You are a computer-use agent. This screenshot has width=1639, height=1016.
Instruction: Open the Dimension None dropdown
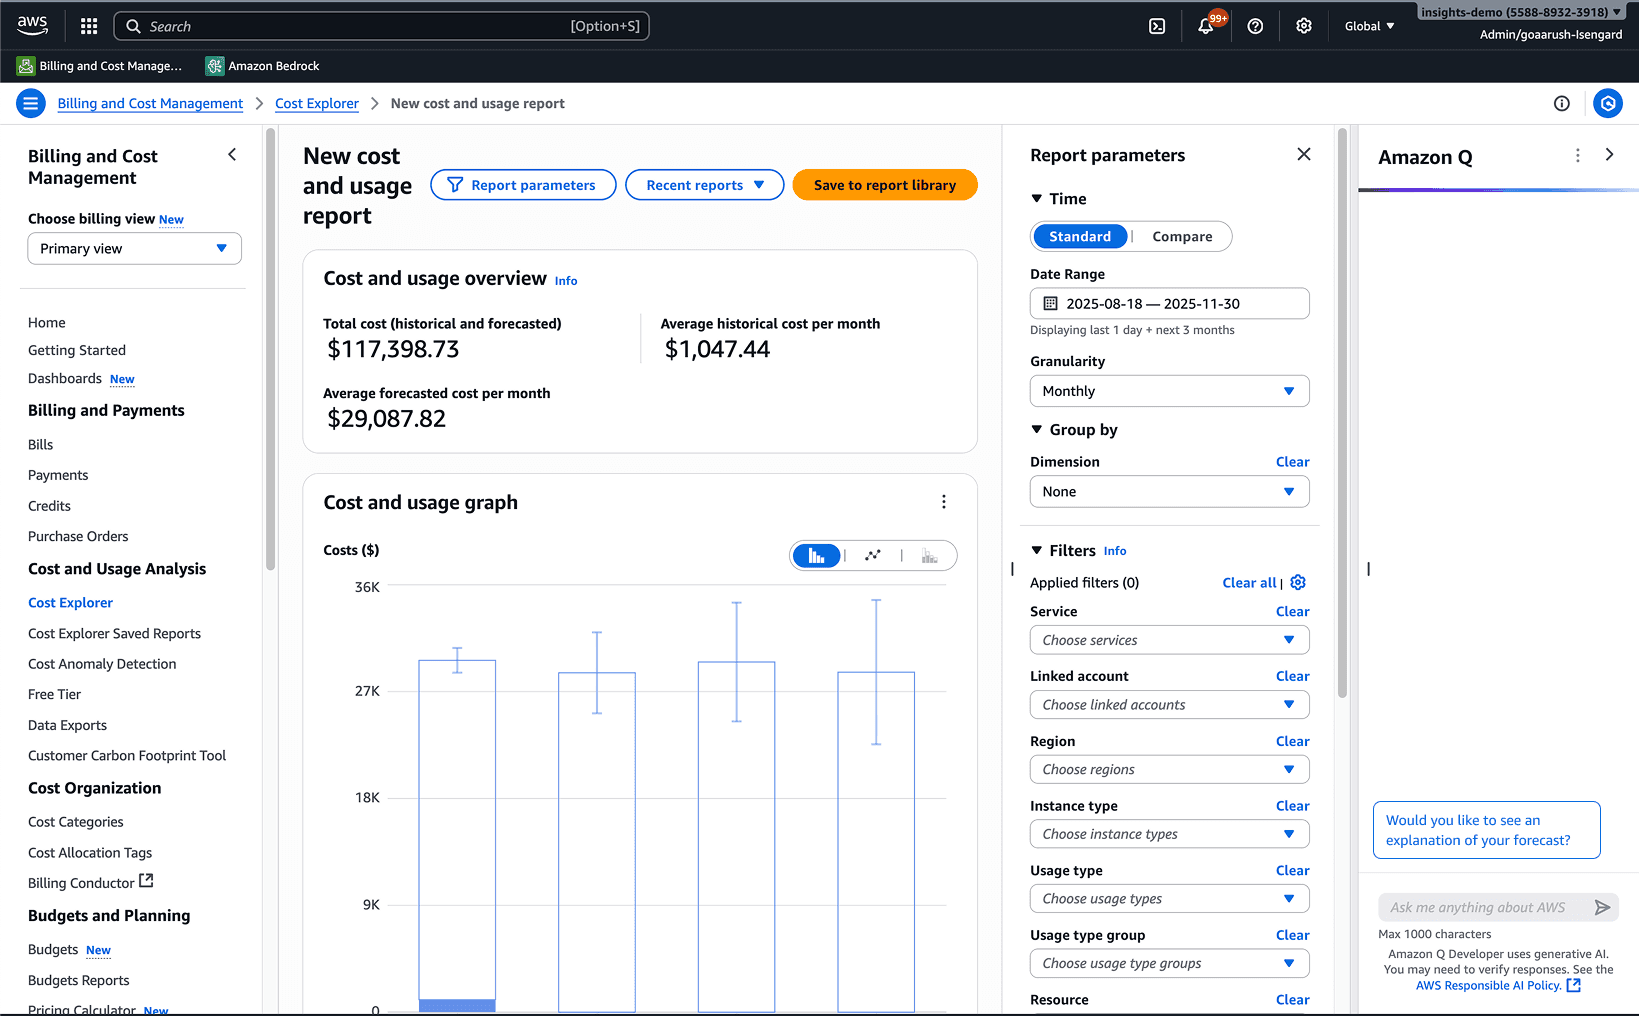[1169, 492]
